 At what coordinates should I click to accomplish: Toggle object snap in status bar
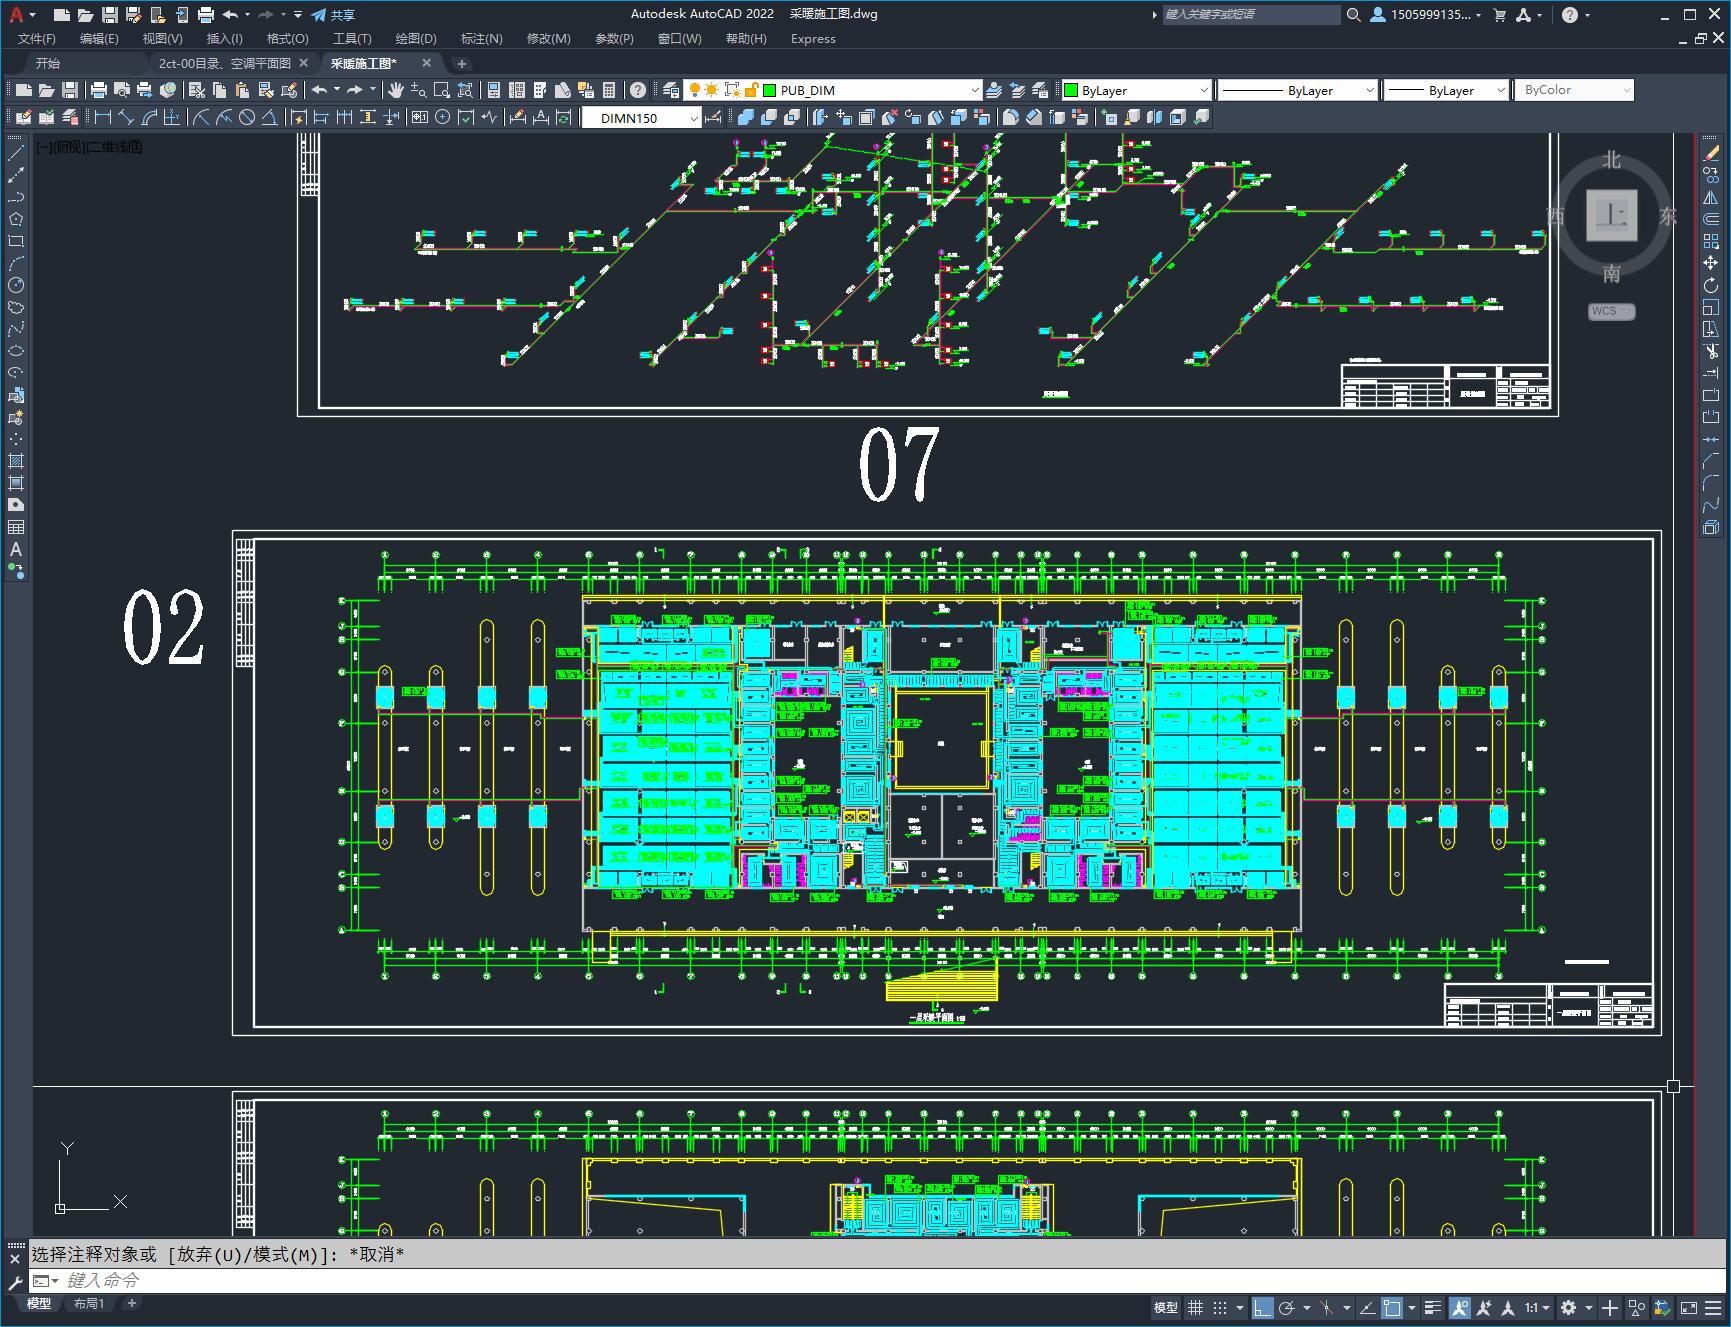1391,1308
